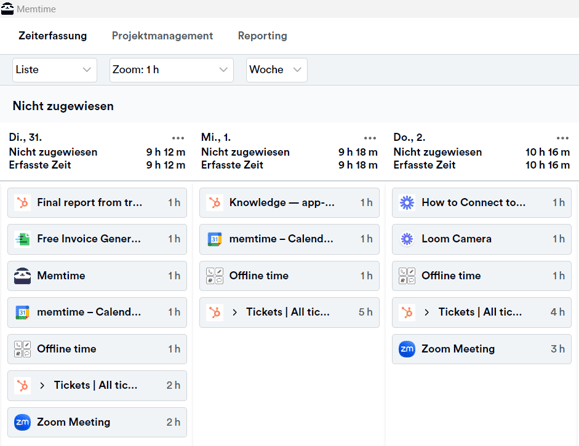Select Thursday's 'Zoom Meeting' 3 h entry
The height and width of the screenshot is (446, 579).
(482, 349)
